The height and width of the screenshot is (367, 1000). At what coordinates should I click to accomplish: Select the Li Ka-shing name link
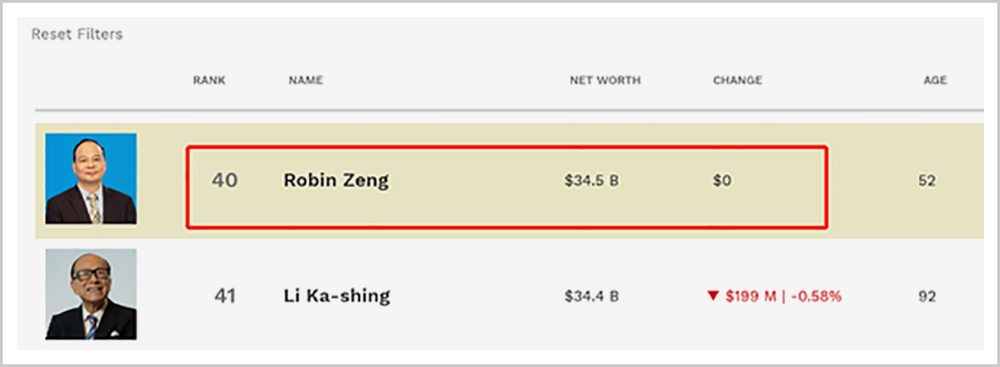coord(337,296)
